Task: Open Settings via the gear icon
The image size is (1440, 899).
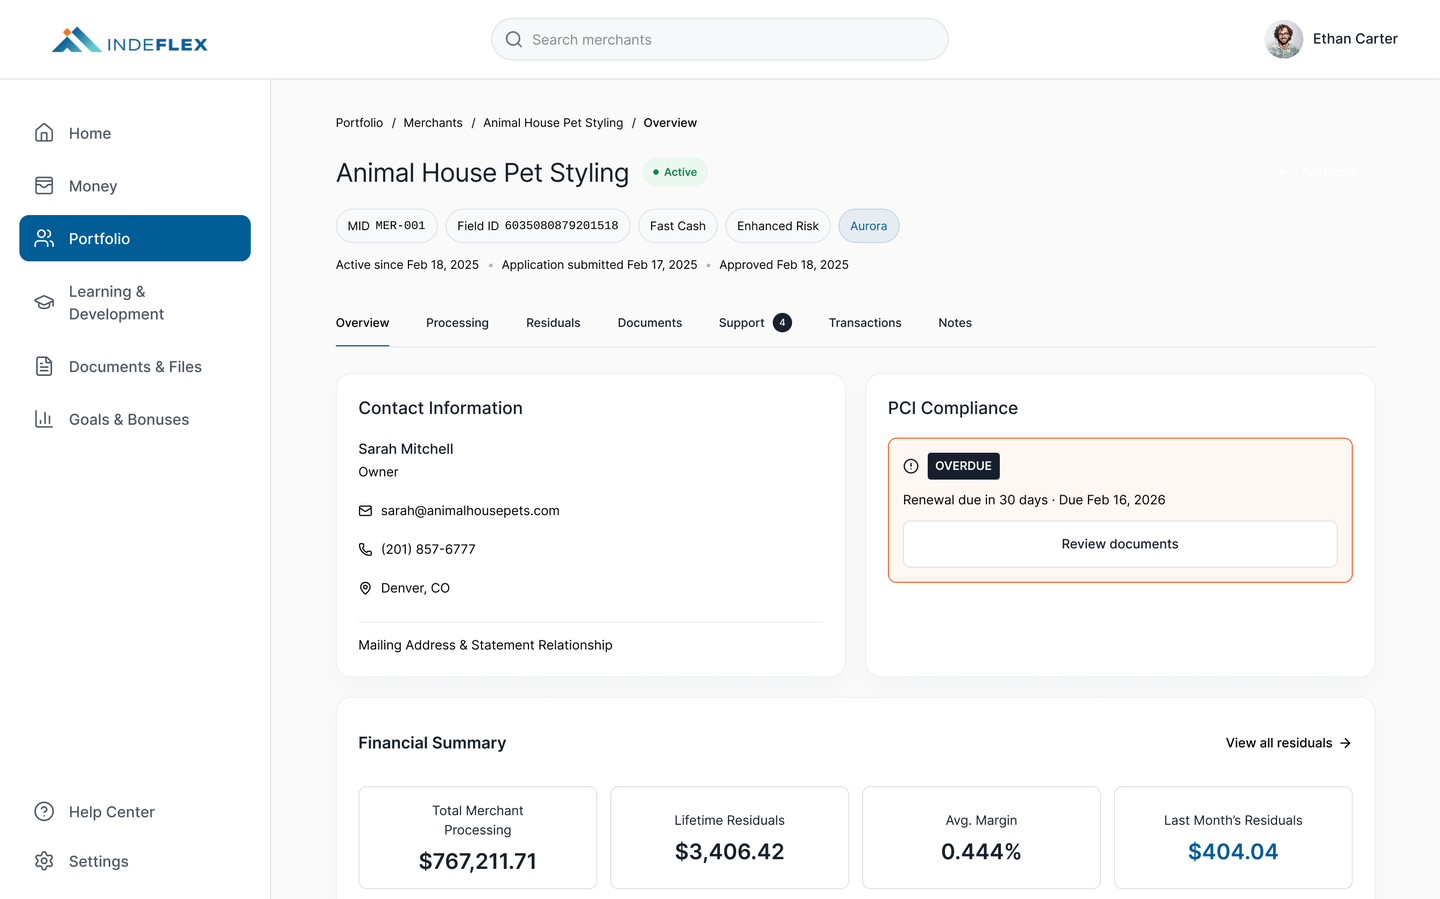Action: coord(44,861)
